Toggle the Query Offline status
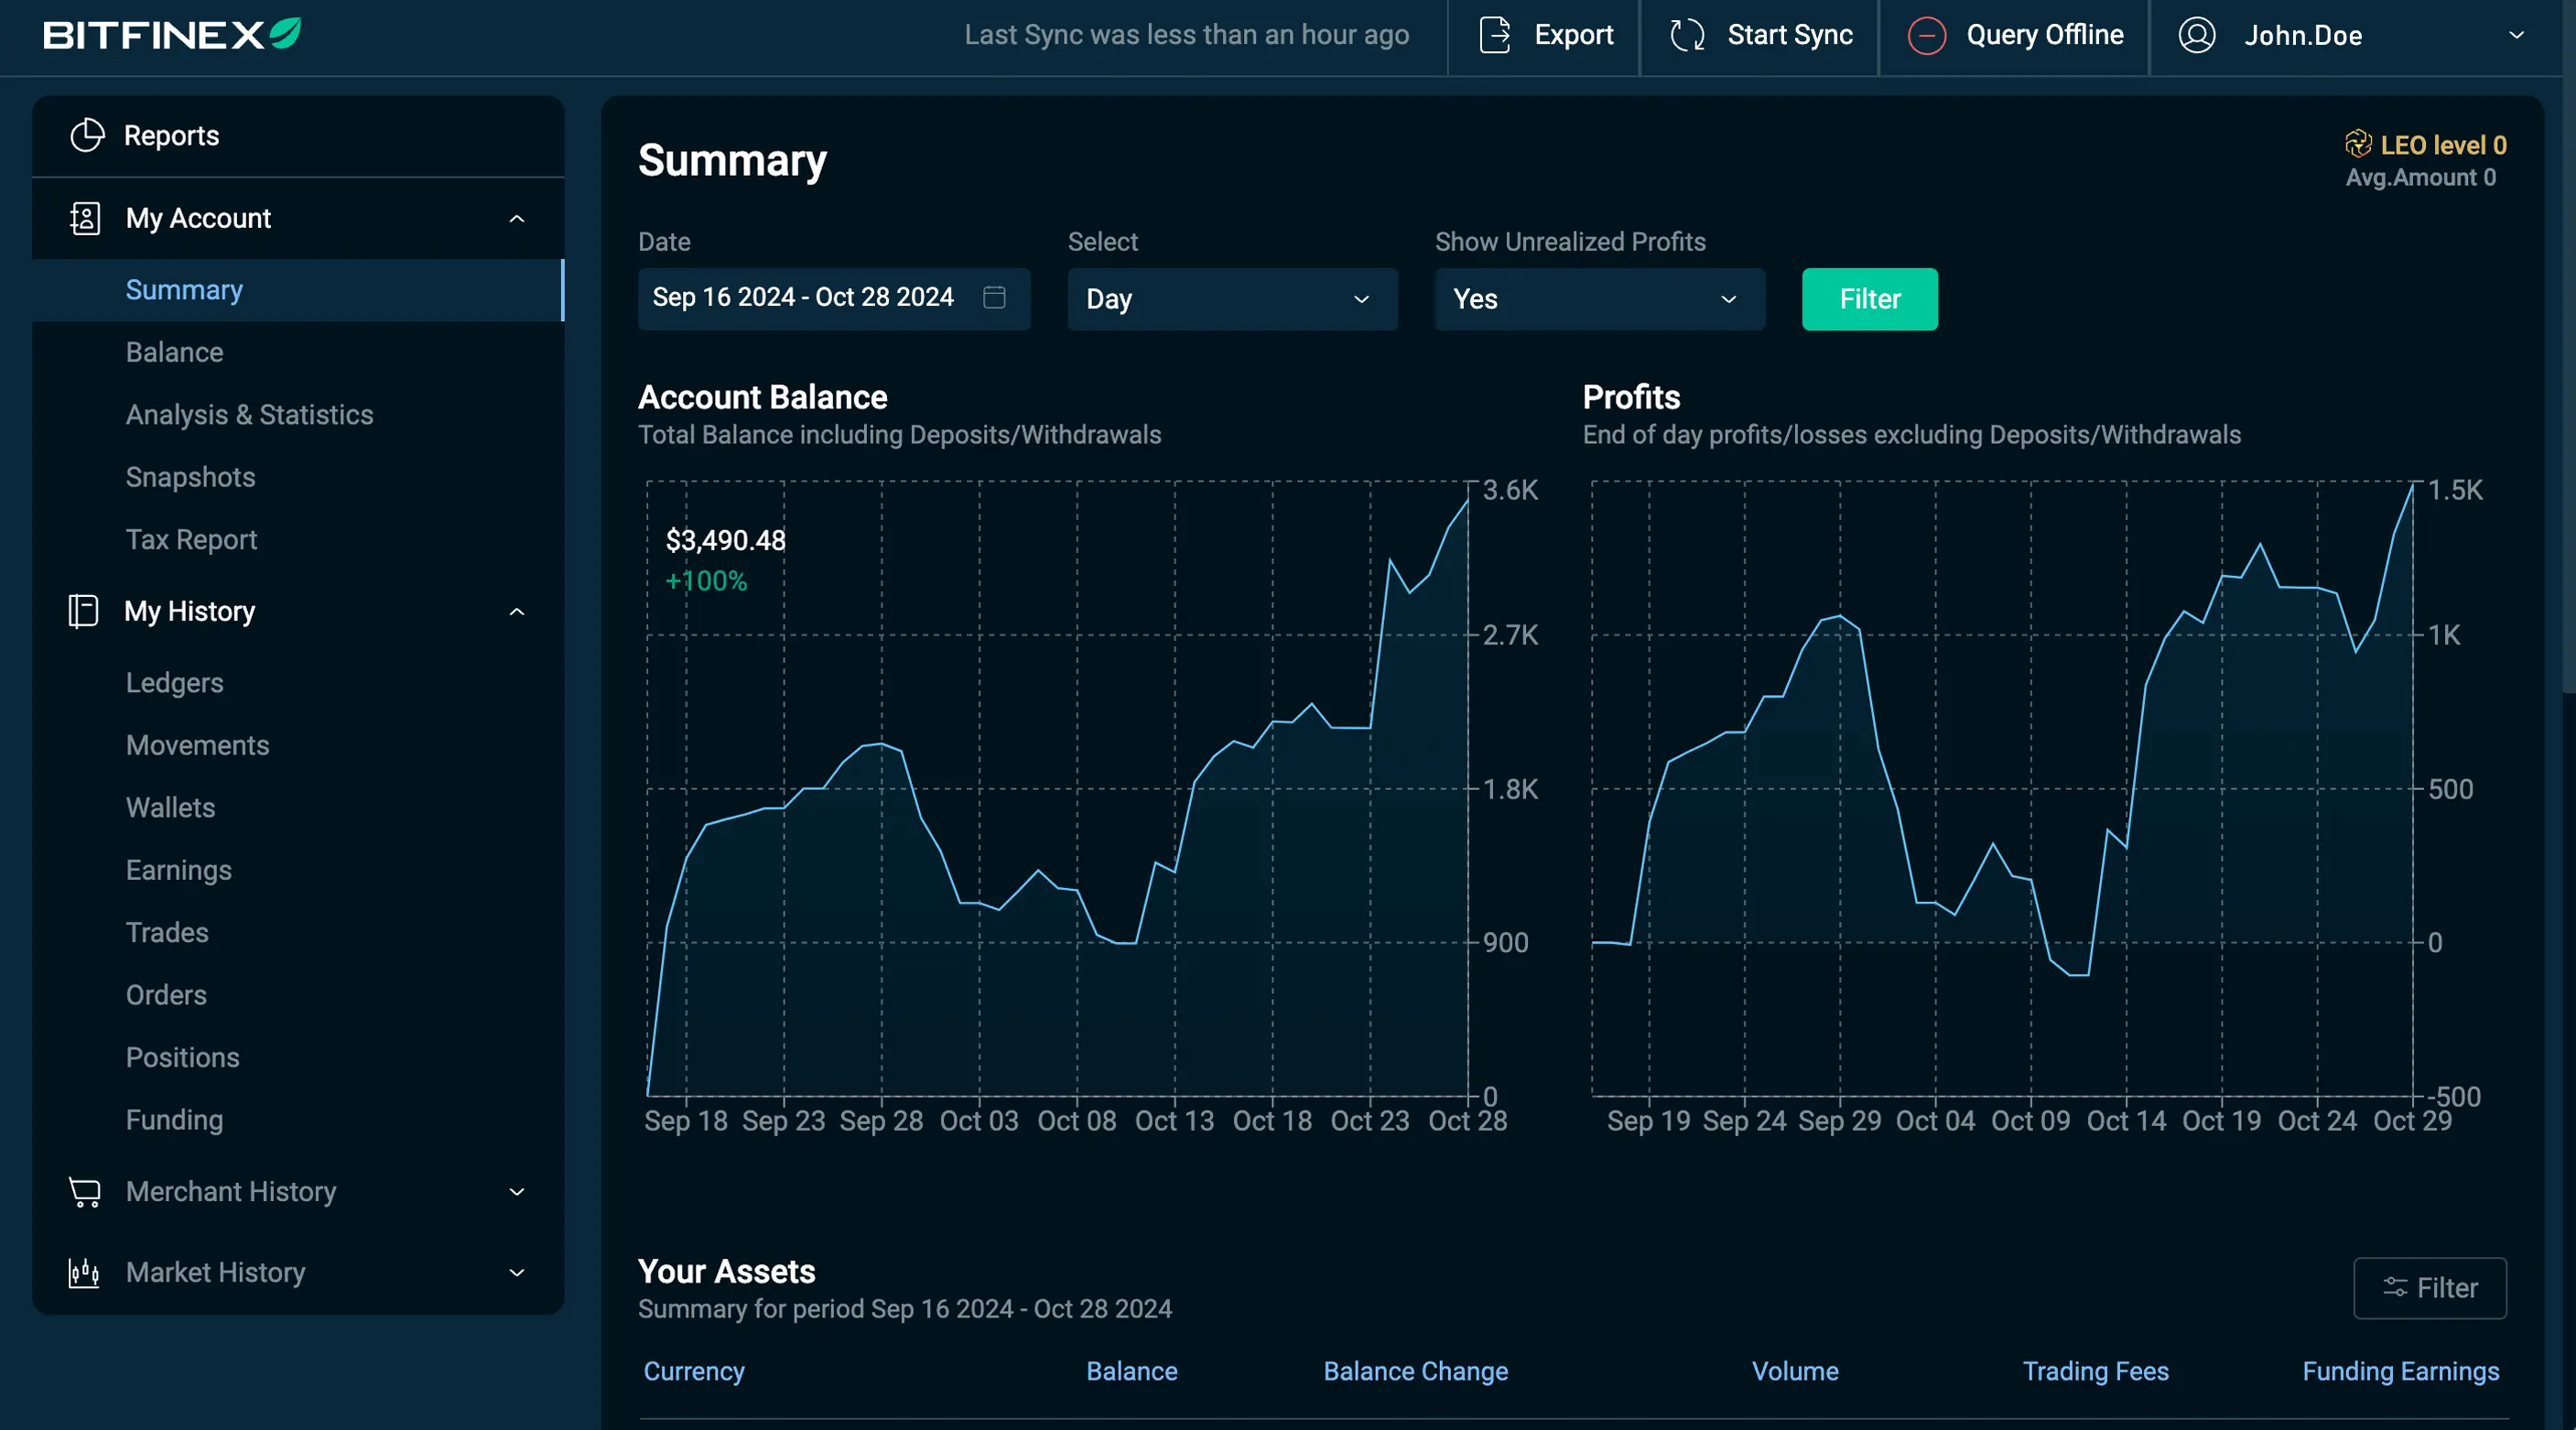The width and height of the screenshot is (2576, 1430). point(2014,35)
